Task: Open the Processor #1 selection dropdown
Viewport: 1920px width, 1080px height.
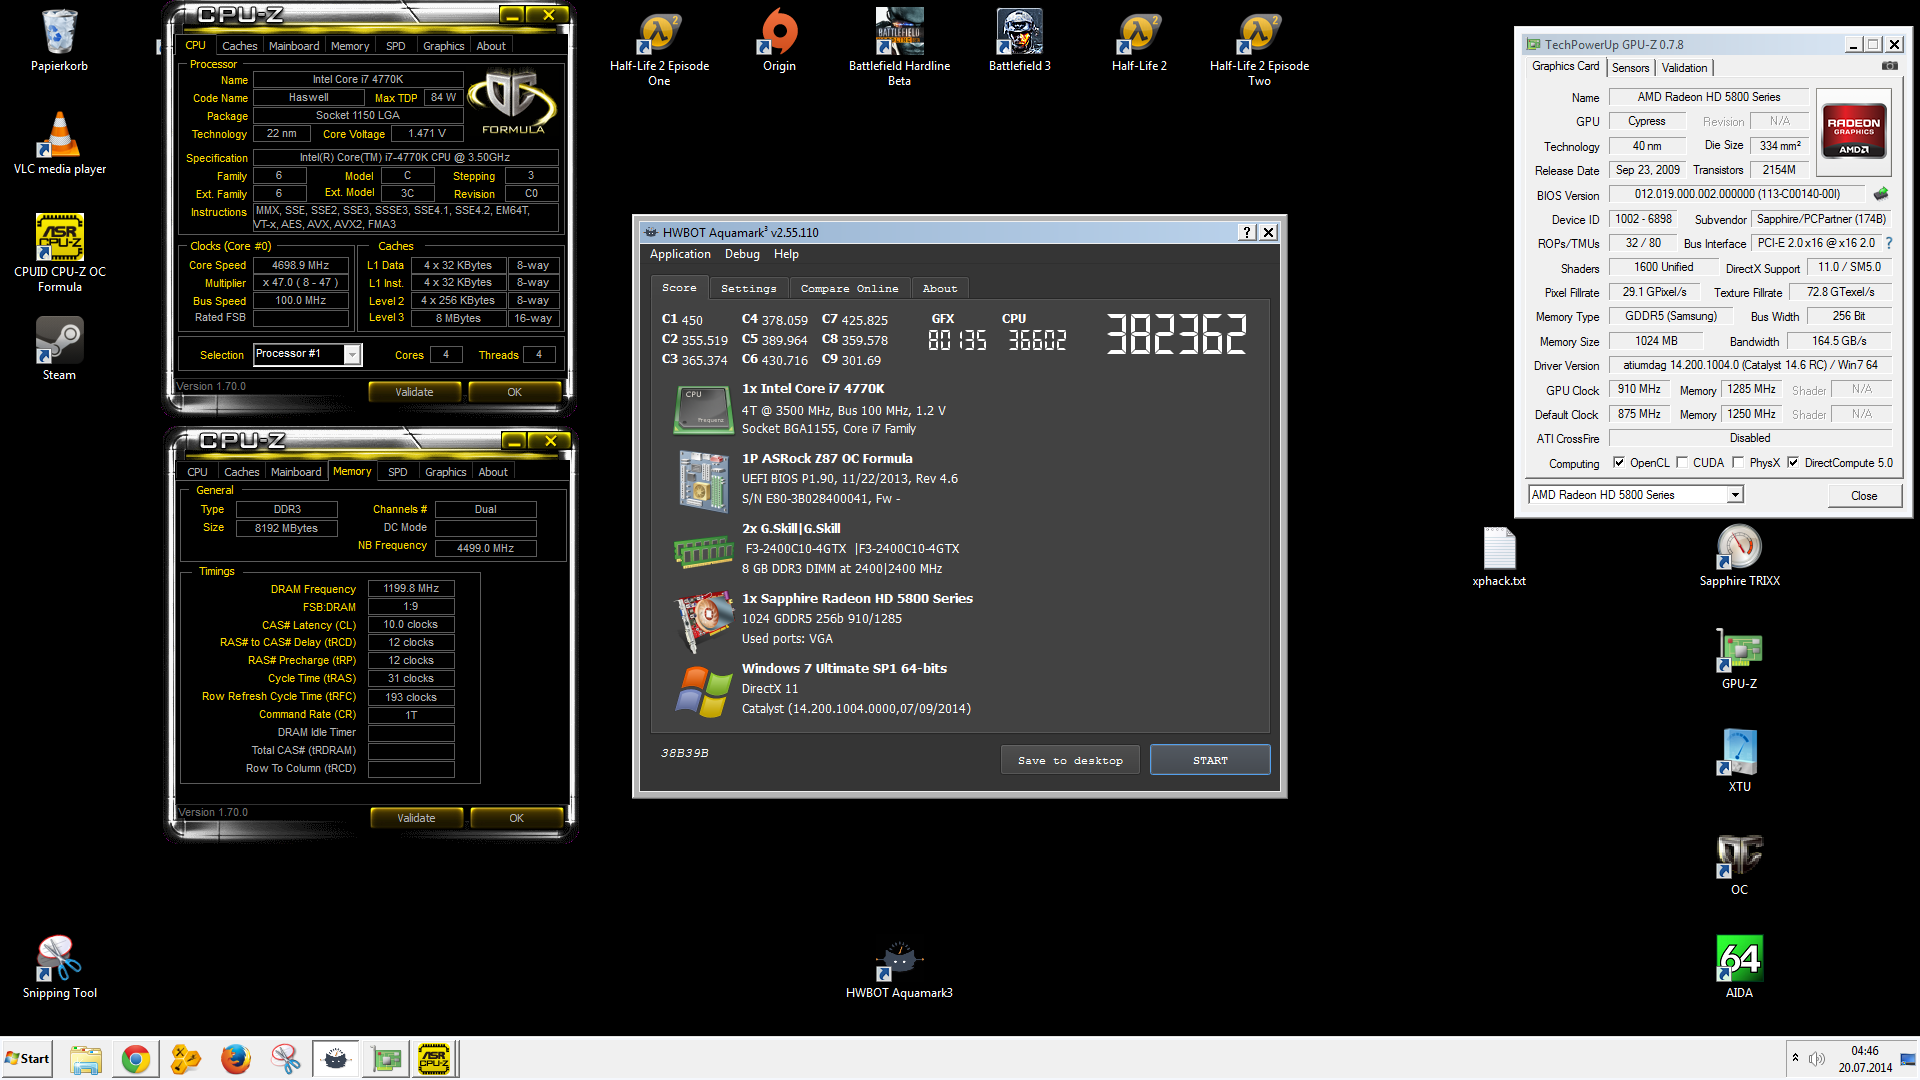Action: (x=352, y=355)
